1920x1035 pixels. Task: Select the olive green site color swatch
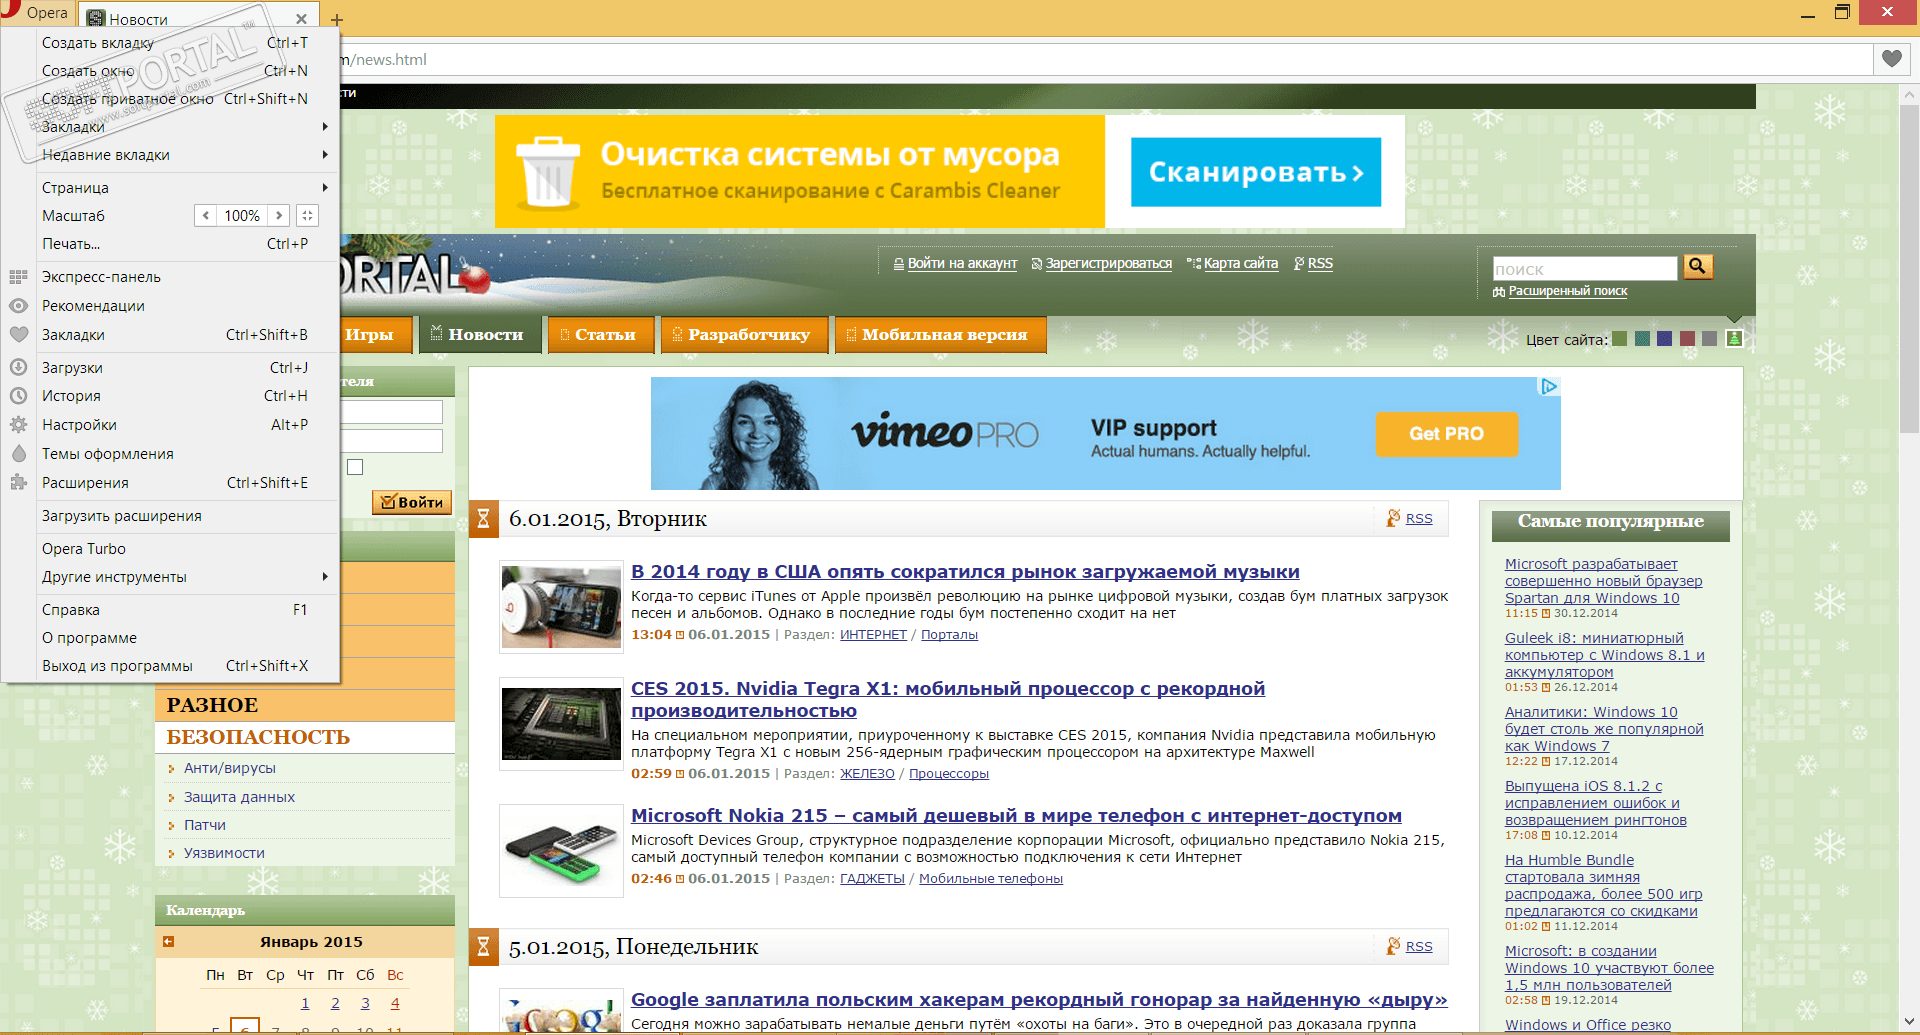(x=1619, y=339)
